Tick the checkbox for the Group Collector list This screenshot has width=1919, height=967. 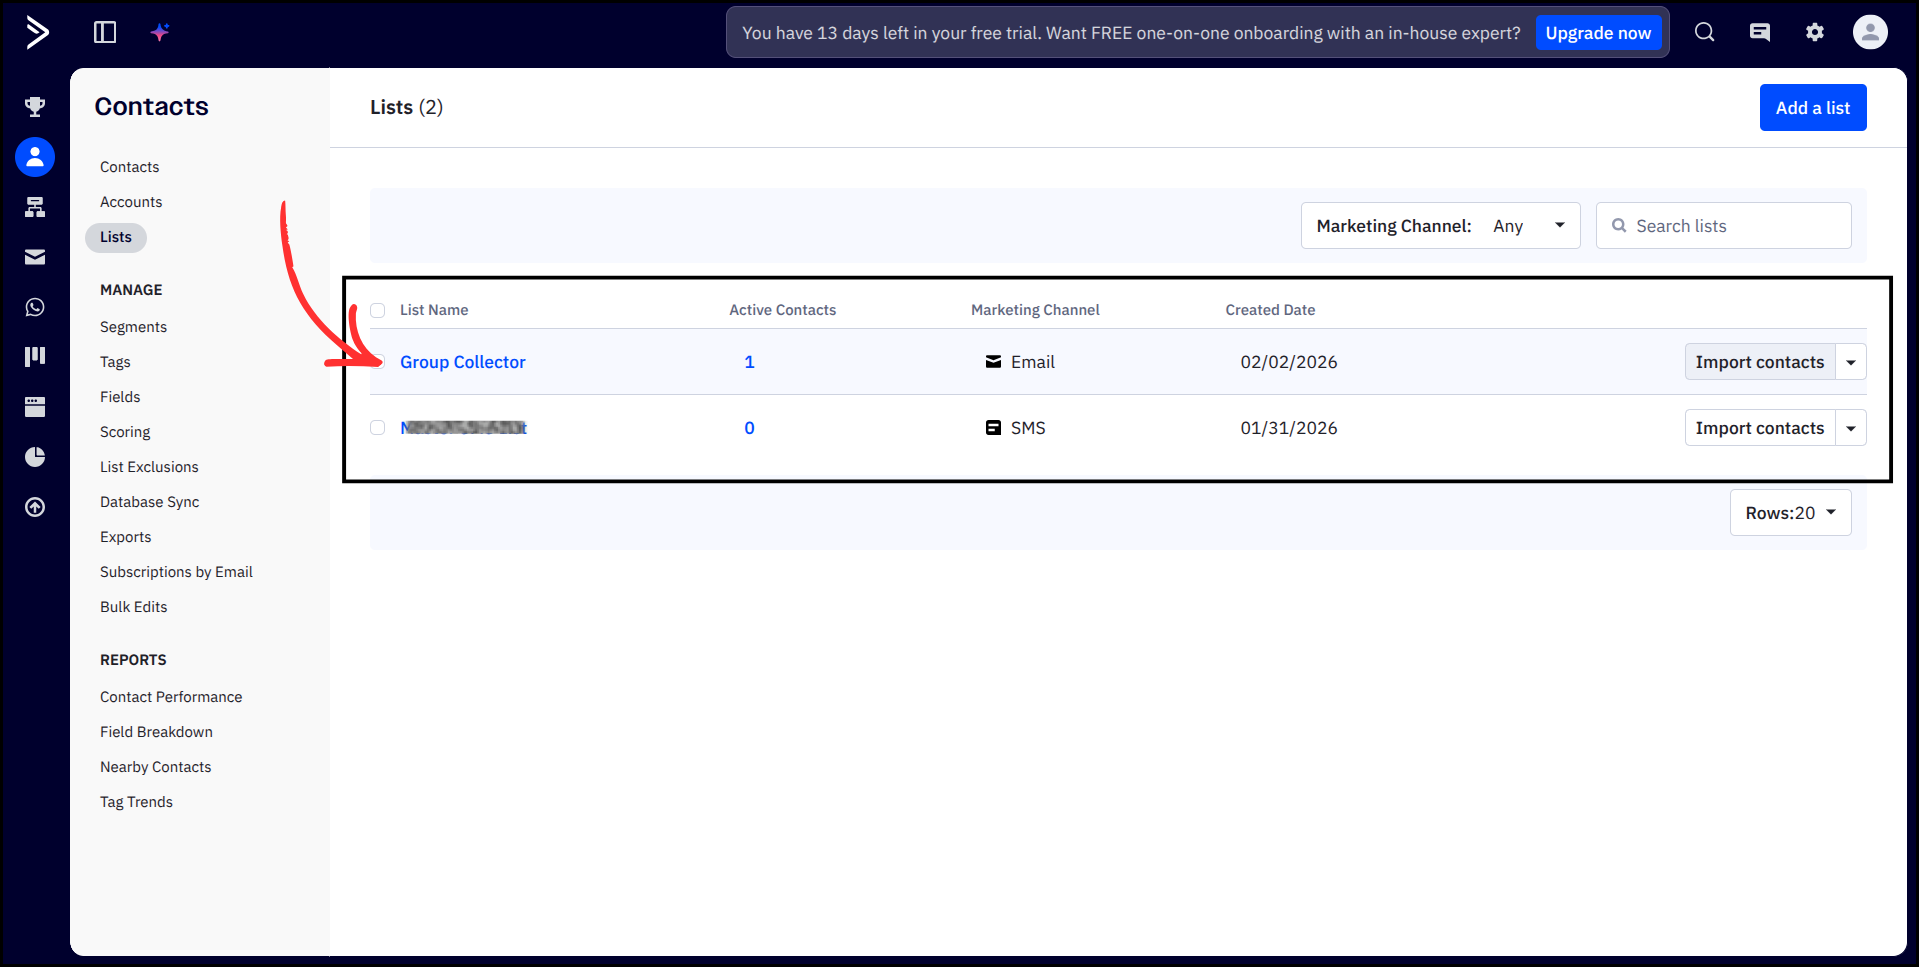pyautogui.click(x=378, y=361)
